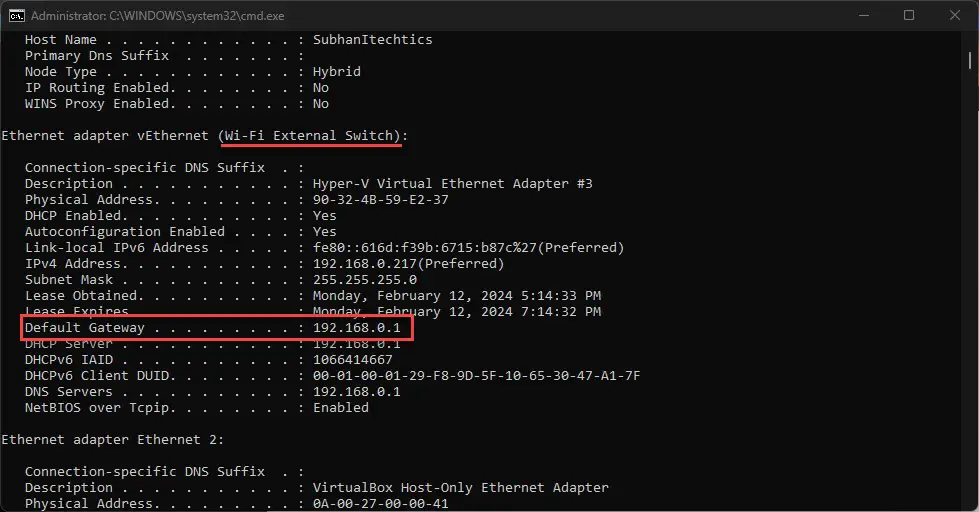Click the VirtualBox Host-Only Ethernet Adapter text
The width and height of the screenshot is (979, 512).
(461, 488)
